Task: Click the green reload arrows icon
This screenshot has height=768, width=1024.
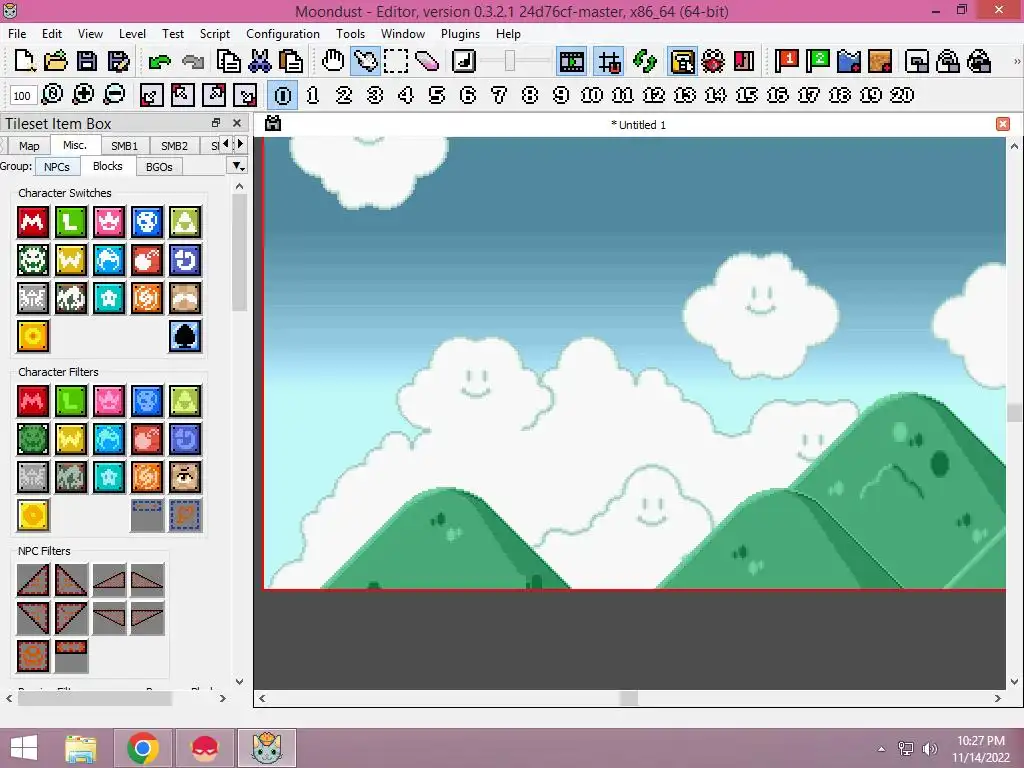Action: (x=645, y=61)
